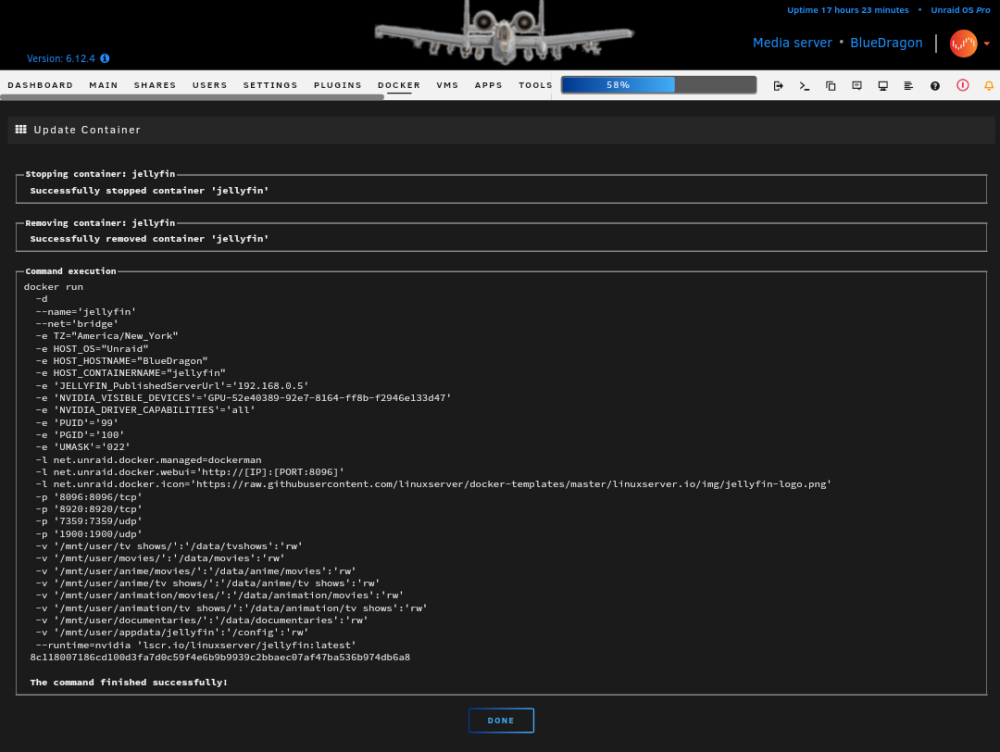1000x752 pixels.
Task: Switch to the Users tab
Action: click(x=210, y=85)
